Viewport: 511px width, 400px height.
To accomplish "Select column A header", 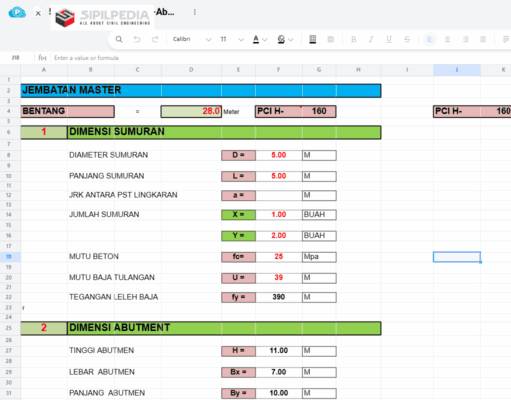I will click(x=44, y=70).
